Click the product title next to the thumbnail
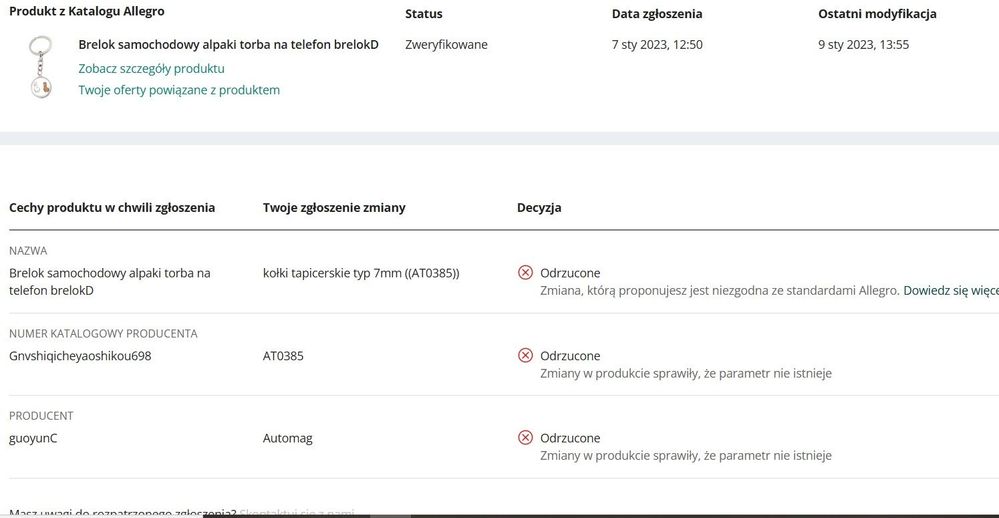This screenshot has width=999, height=518. [228, 45]
